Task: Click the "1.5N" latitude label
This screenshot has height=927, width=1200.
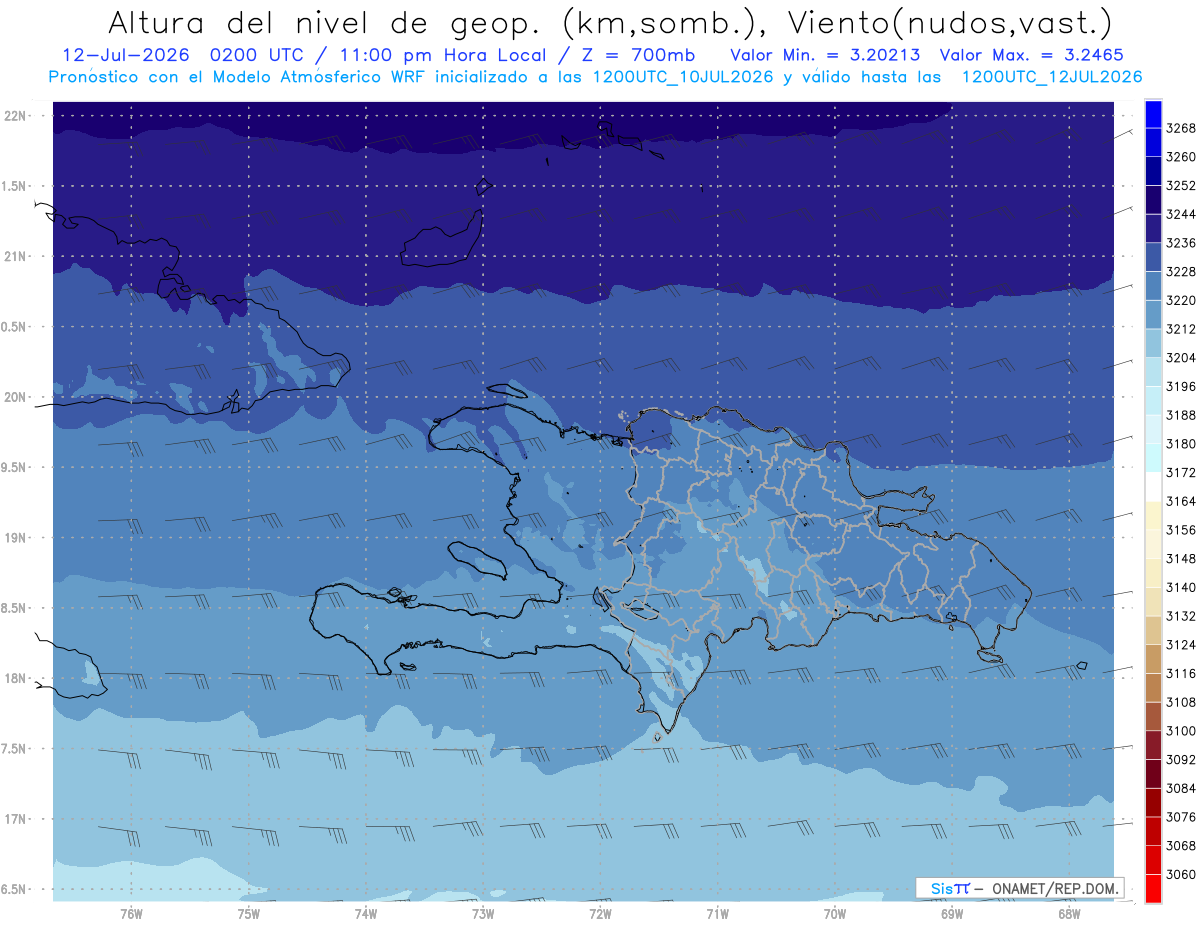Action: pyautogui.click(x=13, y=186)
